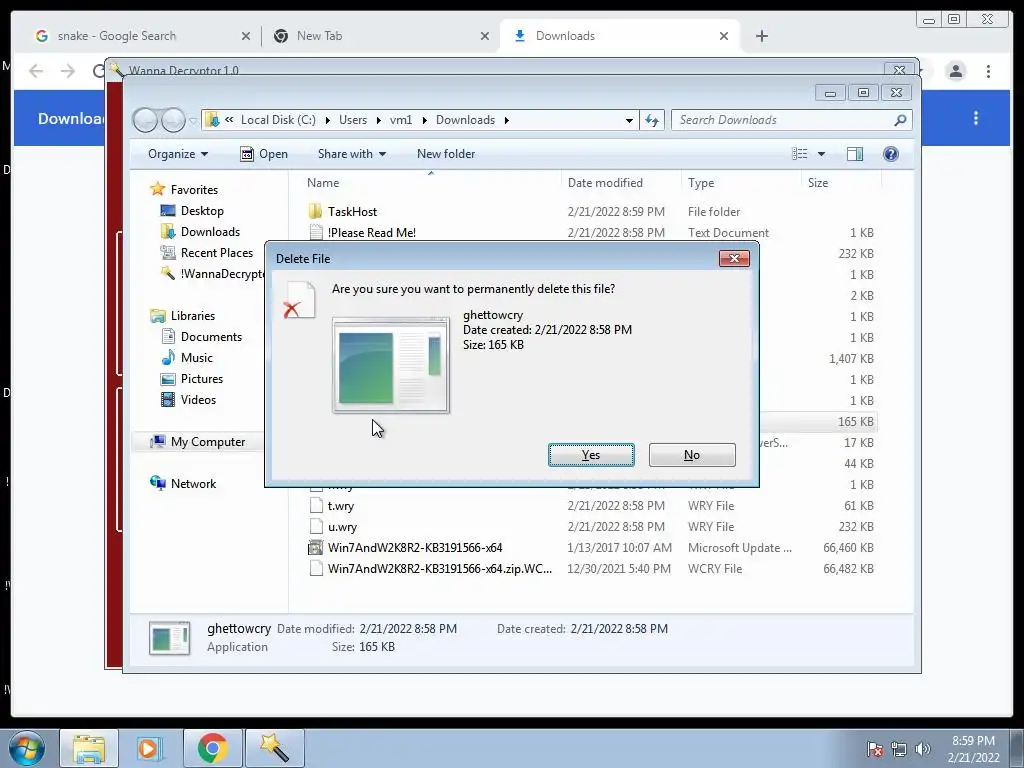Sort files by Date modified column
Screen dimensions: 1024x768
click(x=605, y=183)
